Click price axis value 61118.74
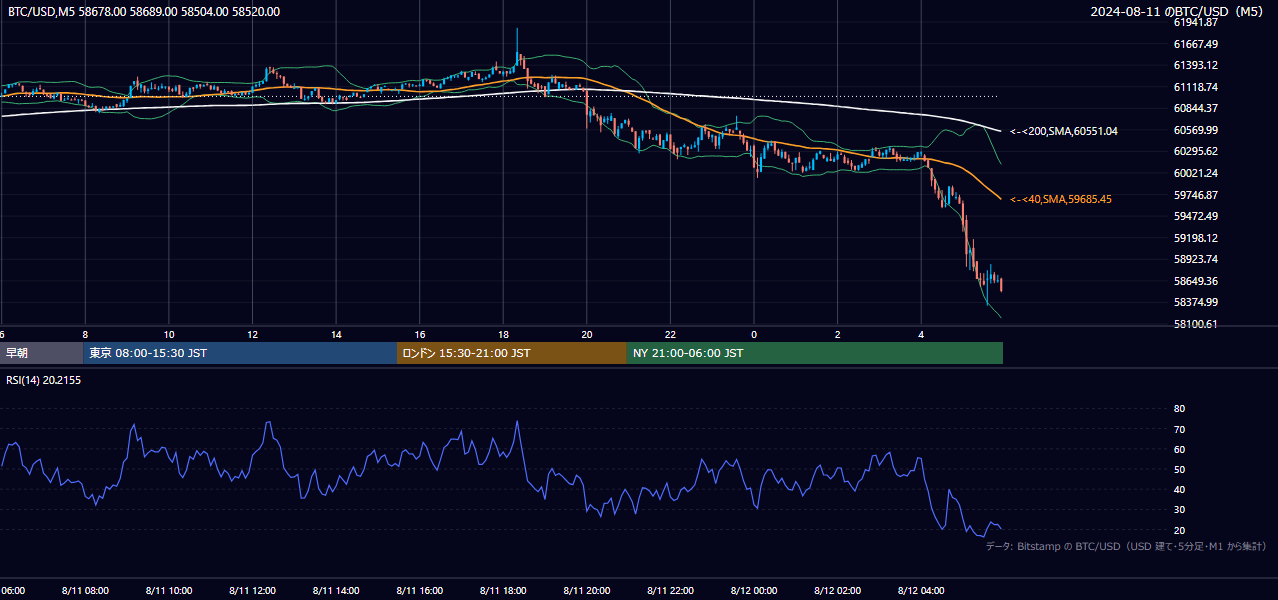Screen dimensions: 1278x600 (x=1195, y=87)
